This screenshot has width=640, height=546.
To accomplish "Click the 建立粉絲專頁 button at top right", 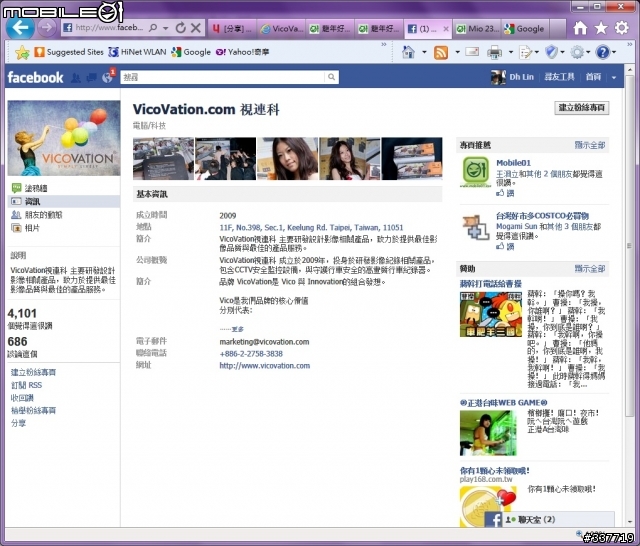I will (581, 108).
